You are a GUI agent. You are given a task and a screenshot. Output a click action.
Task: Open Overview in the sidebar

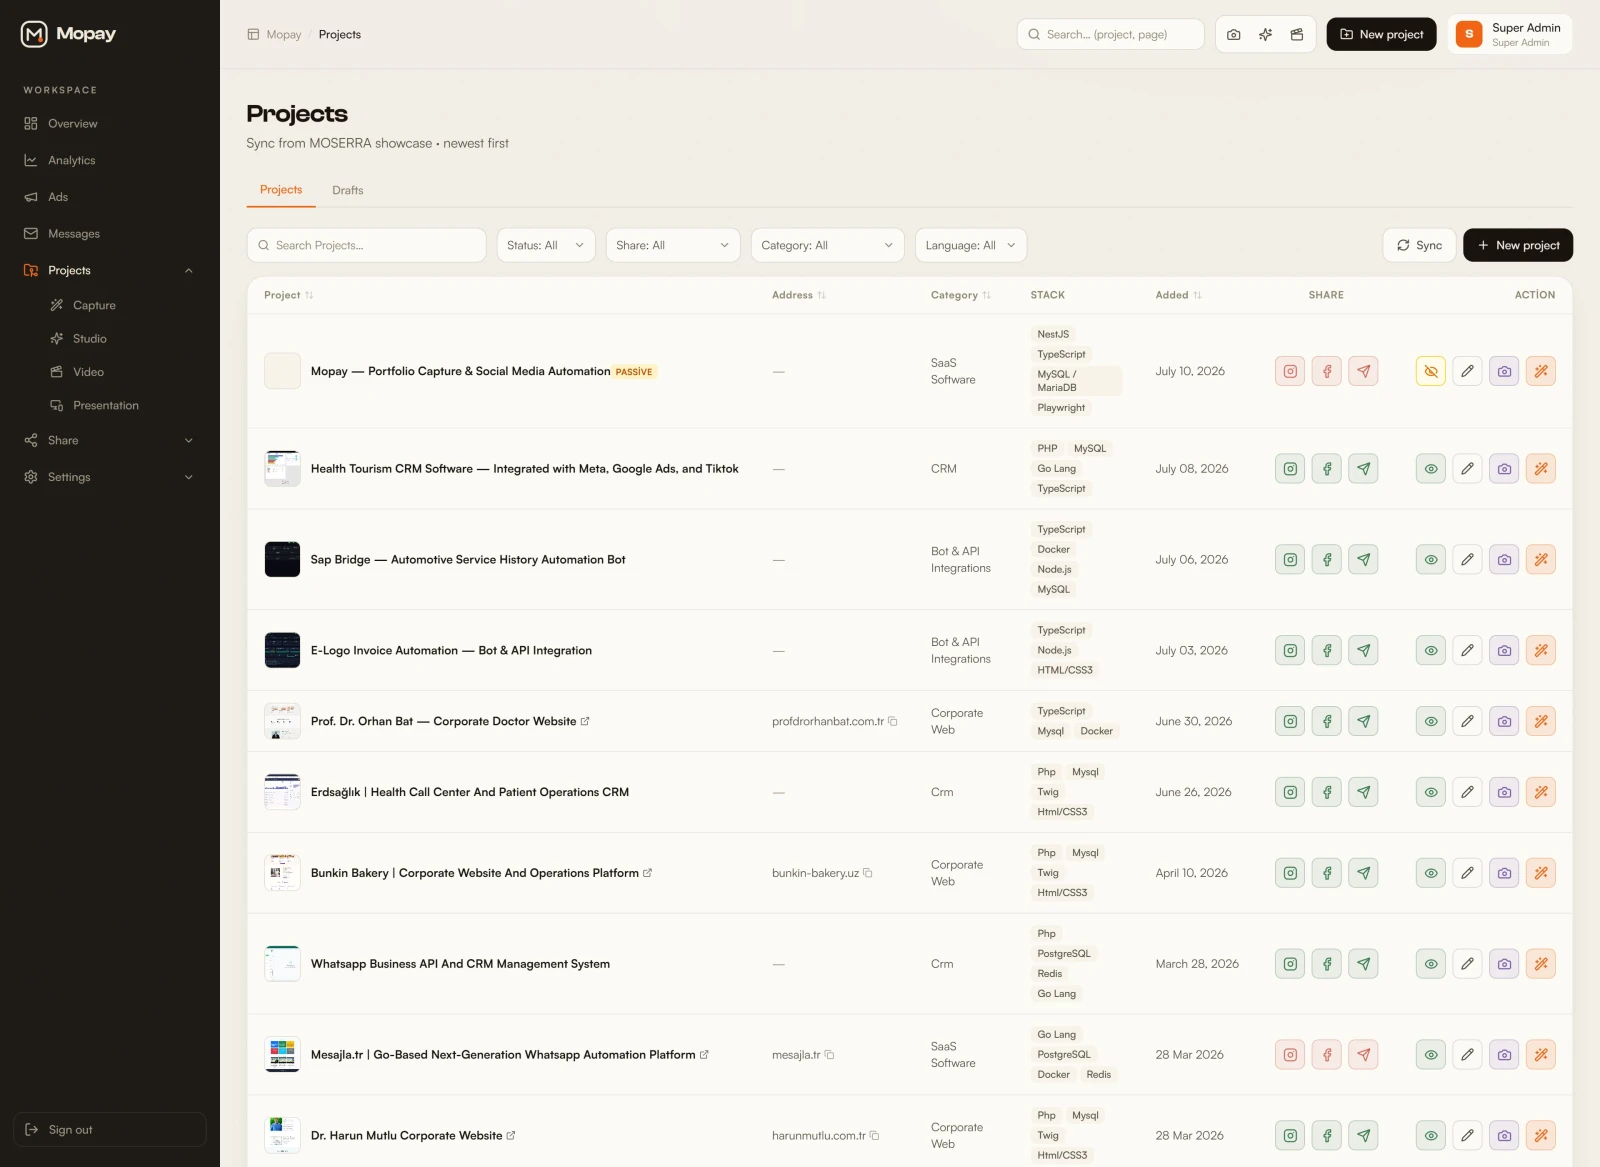pyautogui.click(x=110, y=124)
